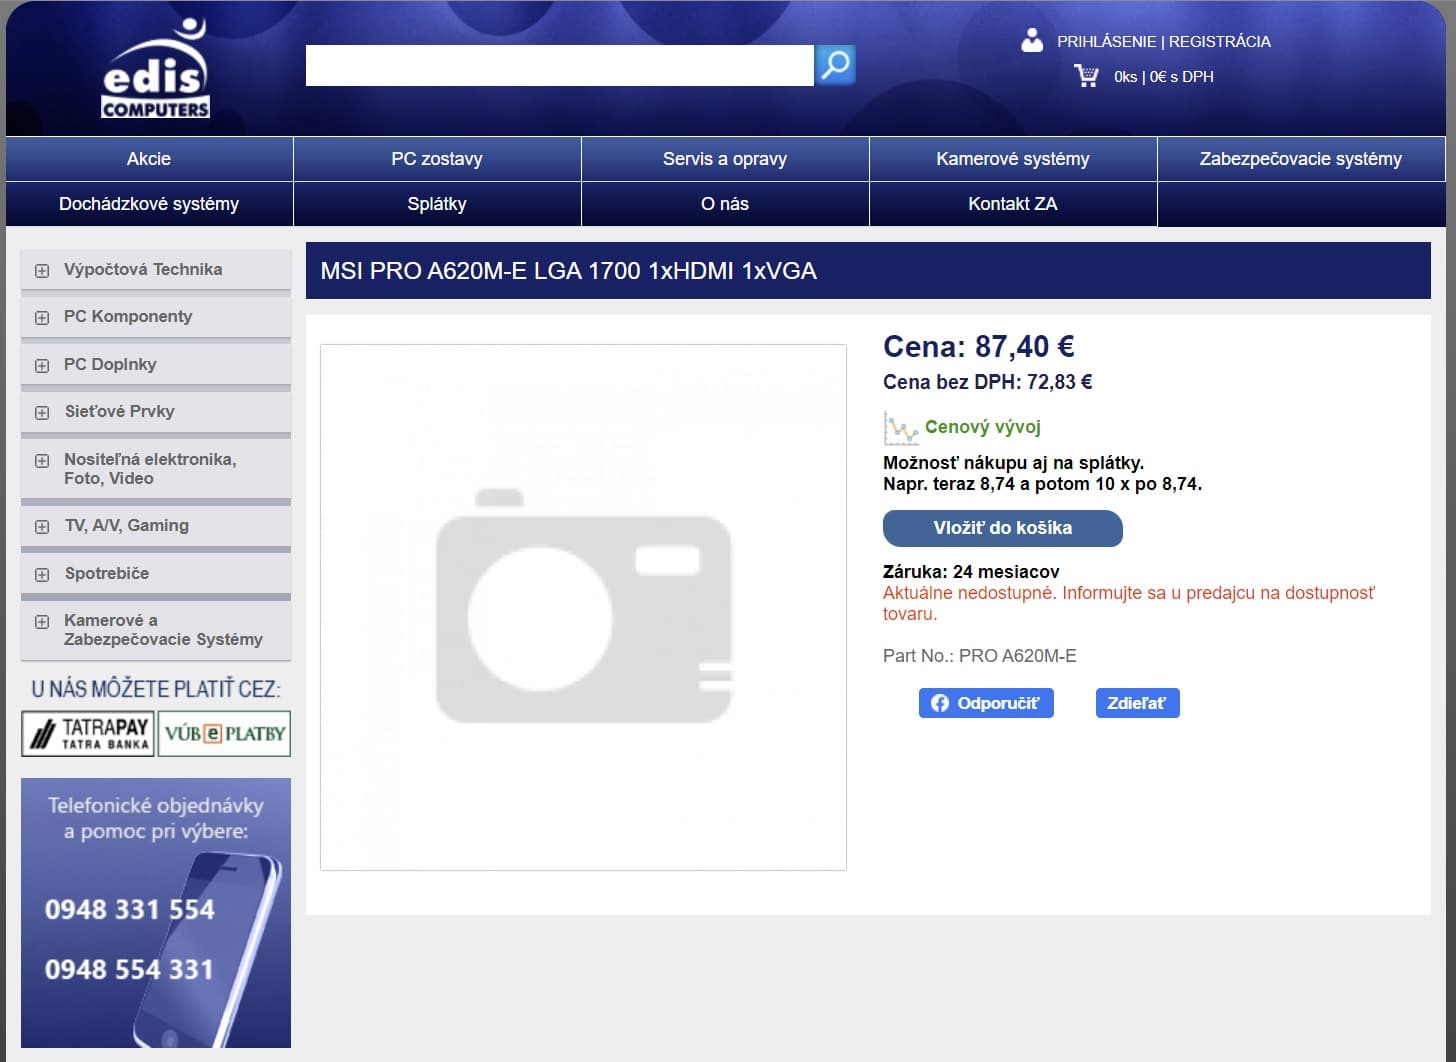Expand the Výpočtová Technika category plus
1456x1062 pixels.
click(42, 270)
